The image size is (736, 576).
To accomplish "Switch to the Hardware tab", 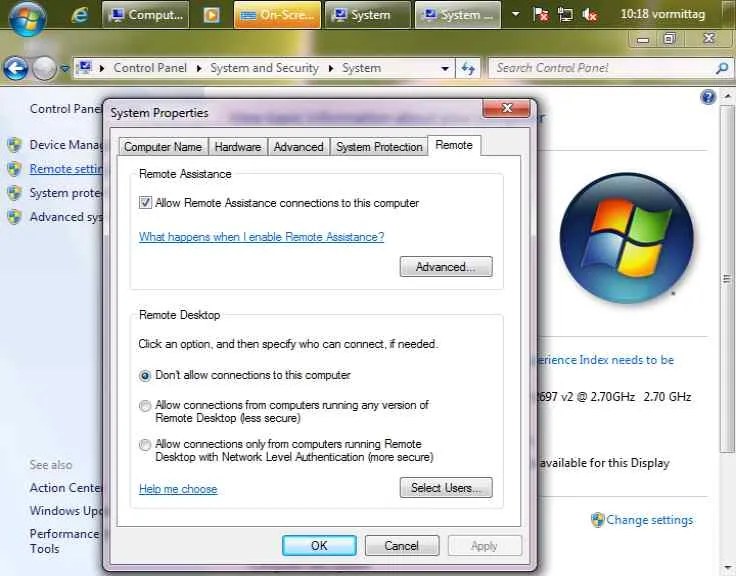I will pos(238,147).
